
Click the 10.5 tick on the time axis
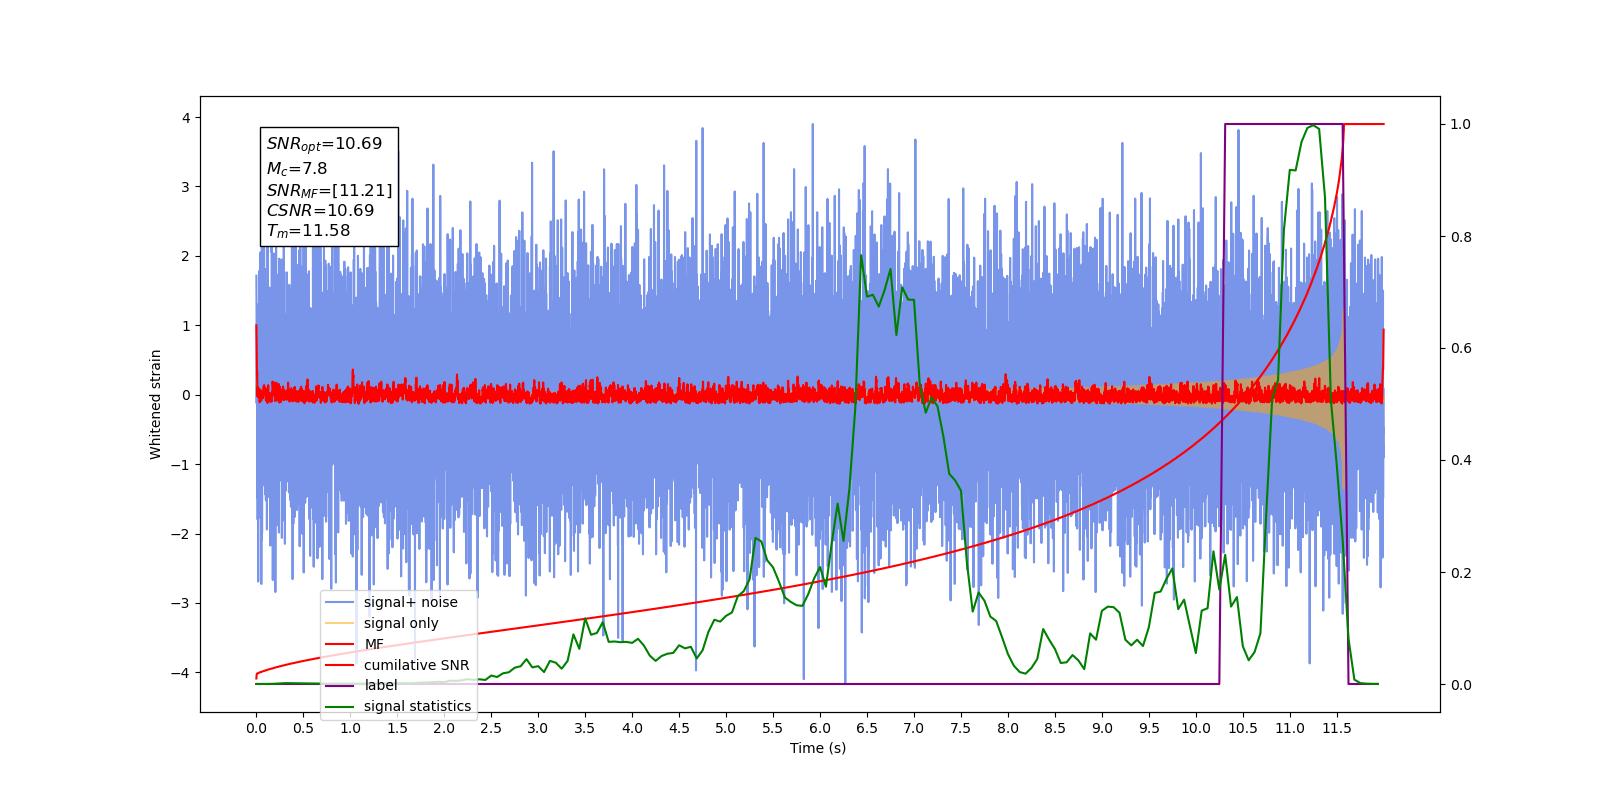pyautogui.click(x=1243, y=728)
